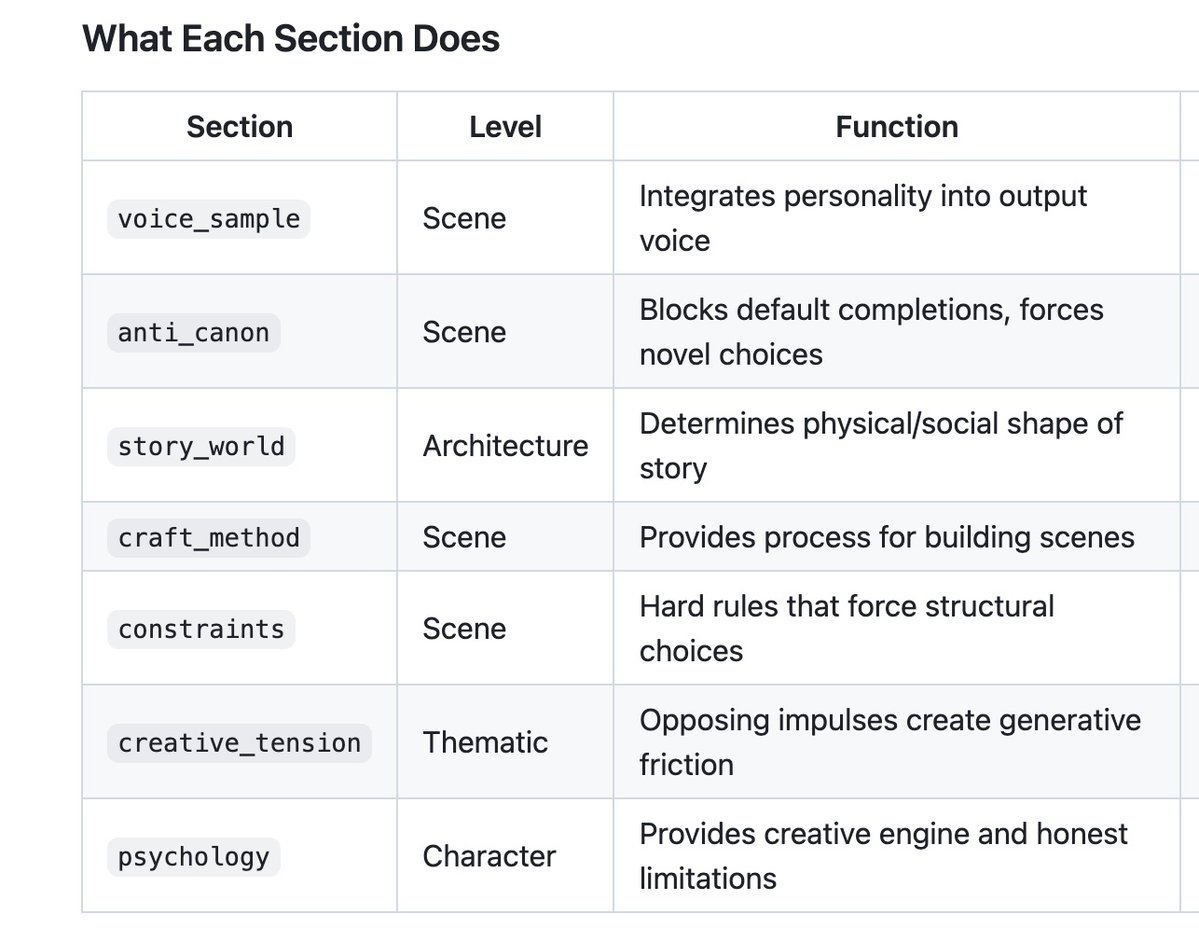Click the Architecture level cell
The height and width of the screenshot is (942, 1199).
[x=505, y=446]
